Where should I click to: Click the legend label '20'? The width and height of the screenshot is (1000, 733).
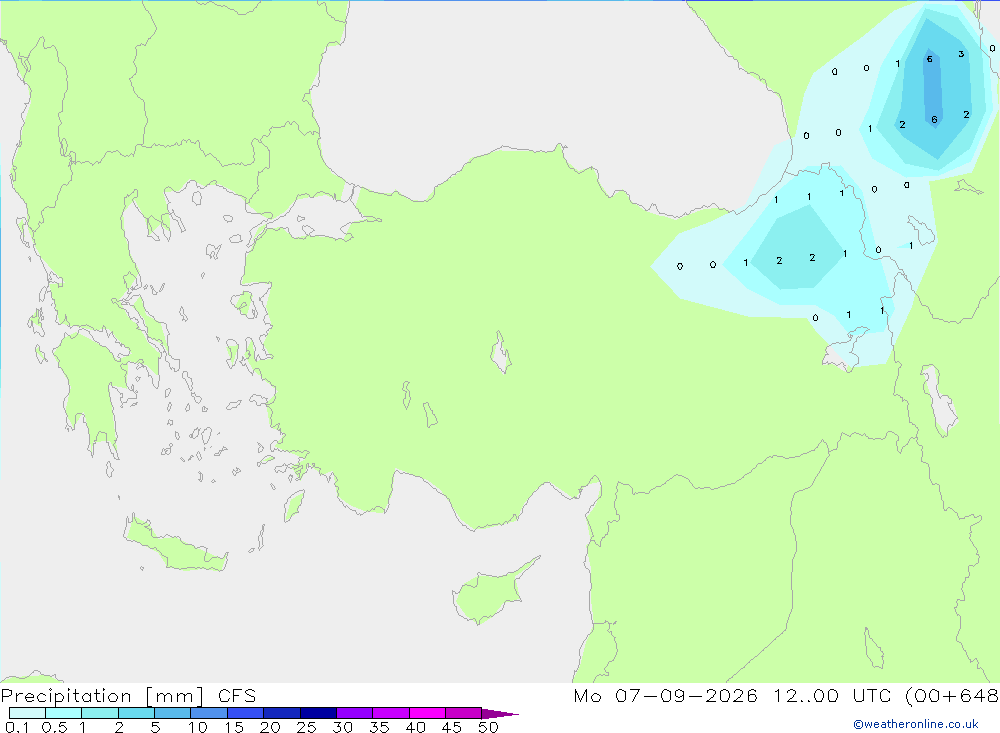270,727
